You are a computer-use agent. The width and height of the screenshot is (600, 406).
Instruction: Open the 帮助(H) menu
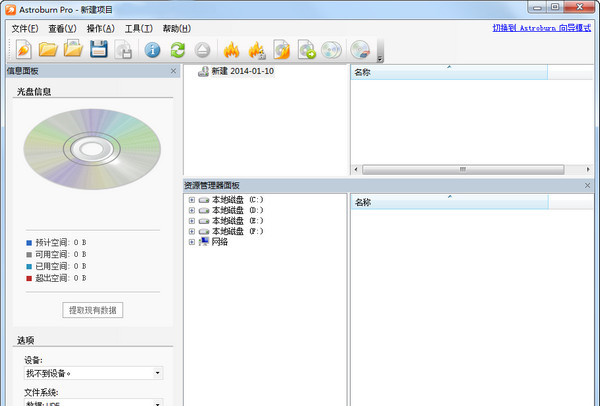[177, 29]
